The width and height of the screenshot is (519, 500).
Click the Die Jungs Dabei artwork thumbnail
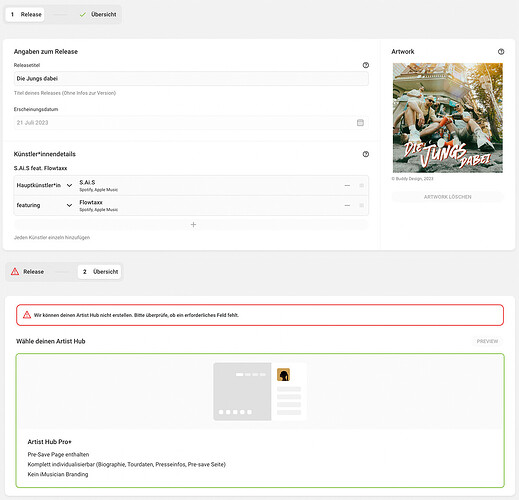[x=448, y=118]
